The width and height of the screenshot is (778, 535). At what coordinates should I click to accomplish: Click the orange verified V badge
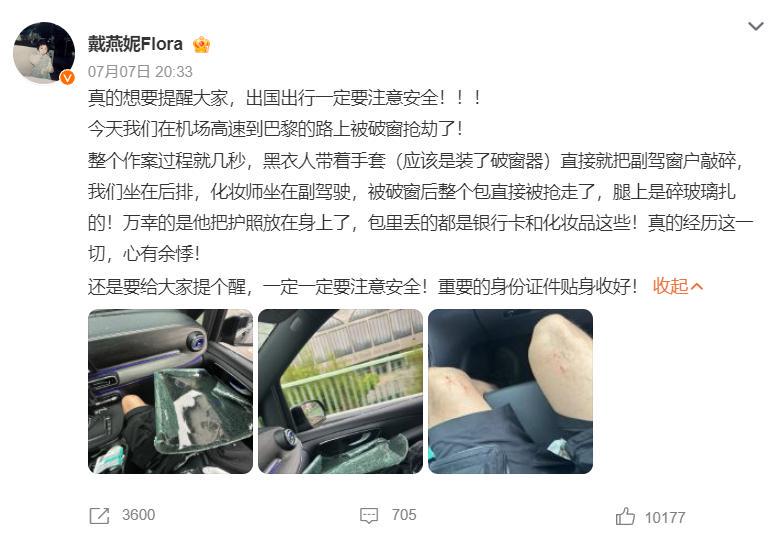click(67, 77)
